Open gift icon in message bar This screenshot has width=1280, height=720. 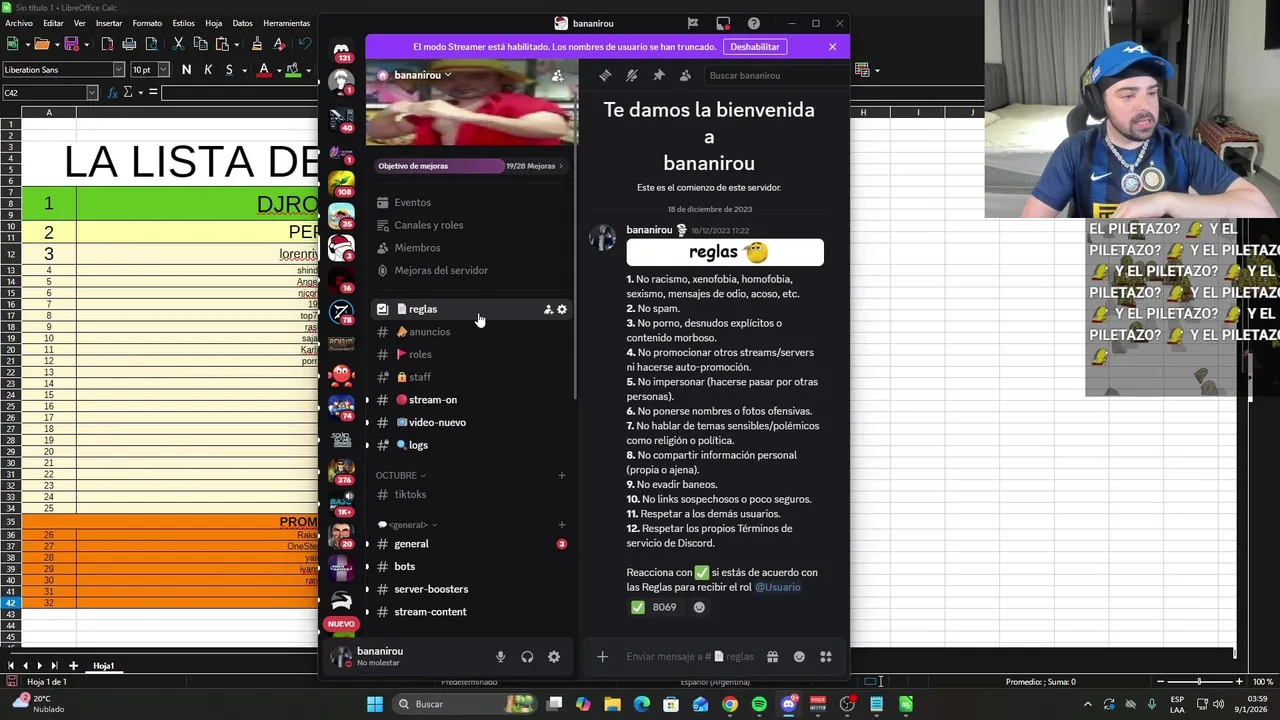coord(772,657)
